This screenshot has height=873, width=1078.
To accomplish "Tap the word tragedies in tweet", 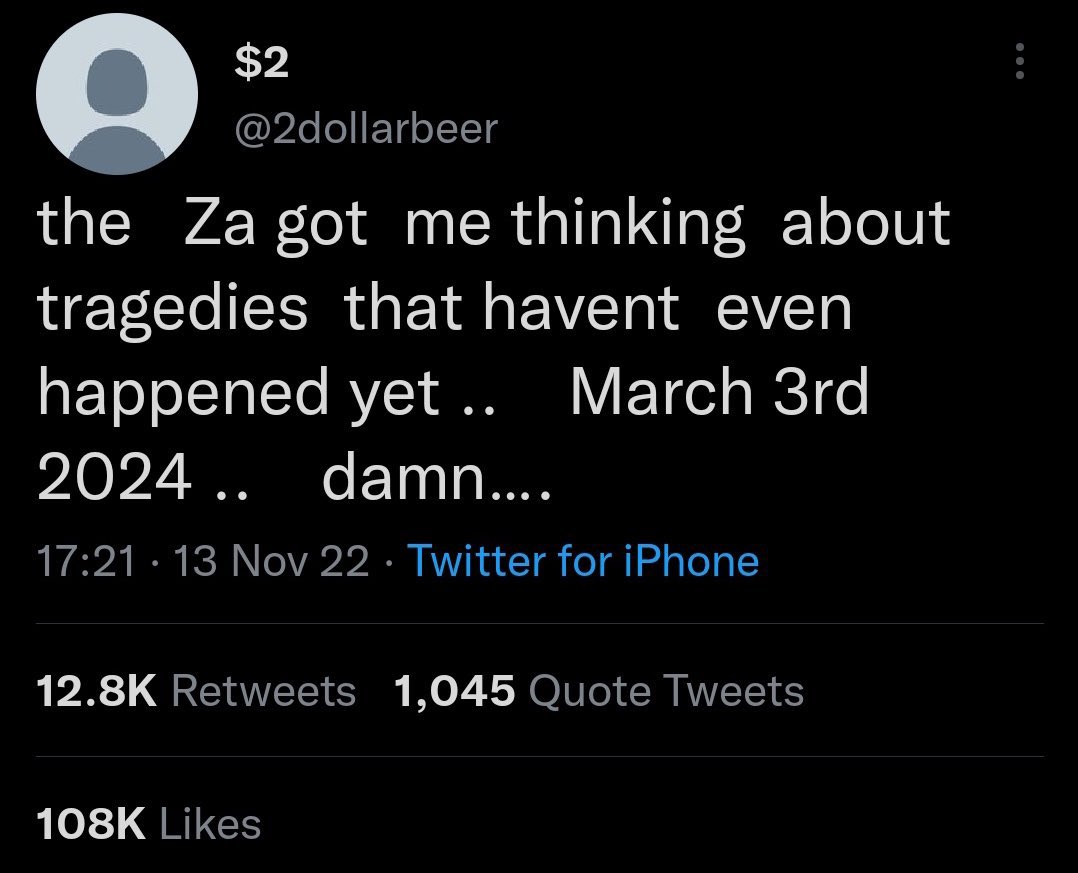I will [x=173, y=310].
